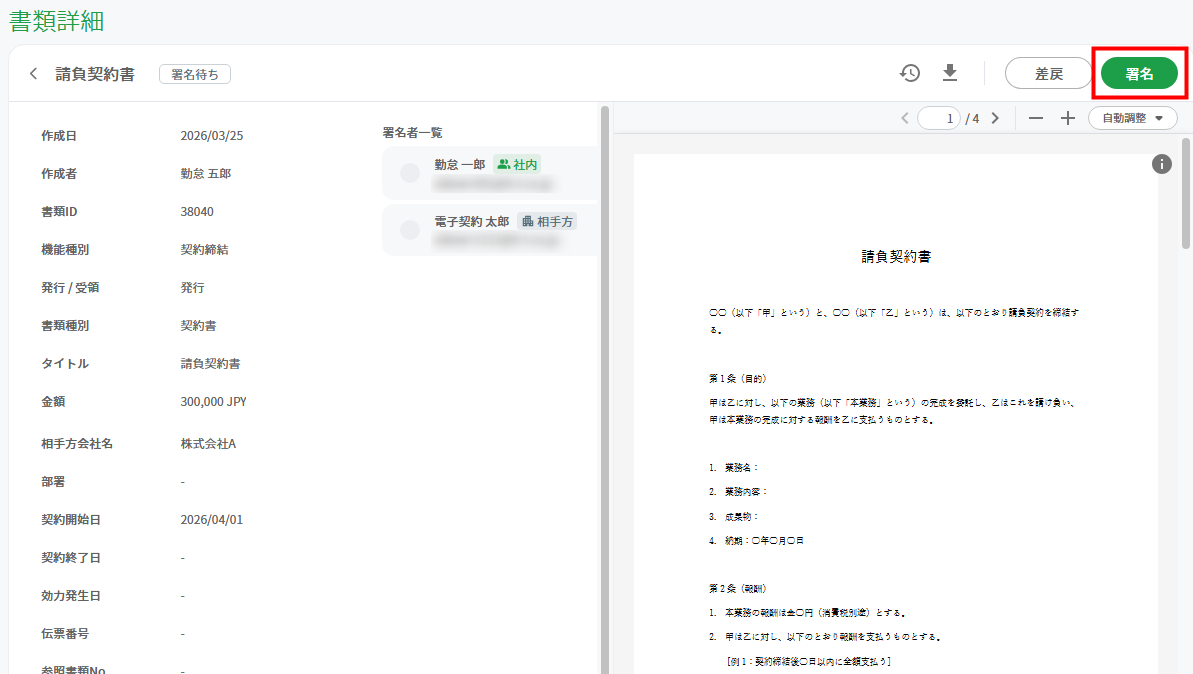Click the 差戻 button

click(x=1048, y=74)
